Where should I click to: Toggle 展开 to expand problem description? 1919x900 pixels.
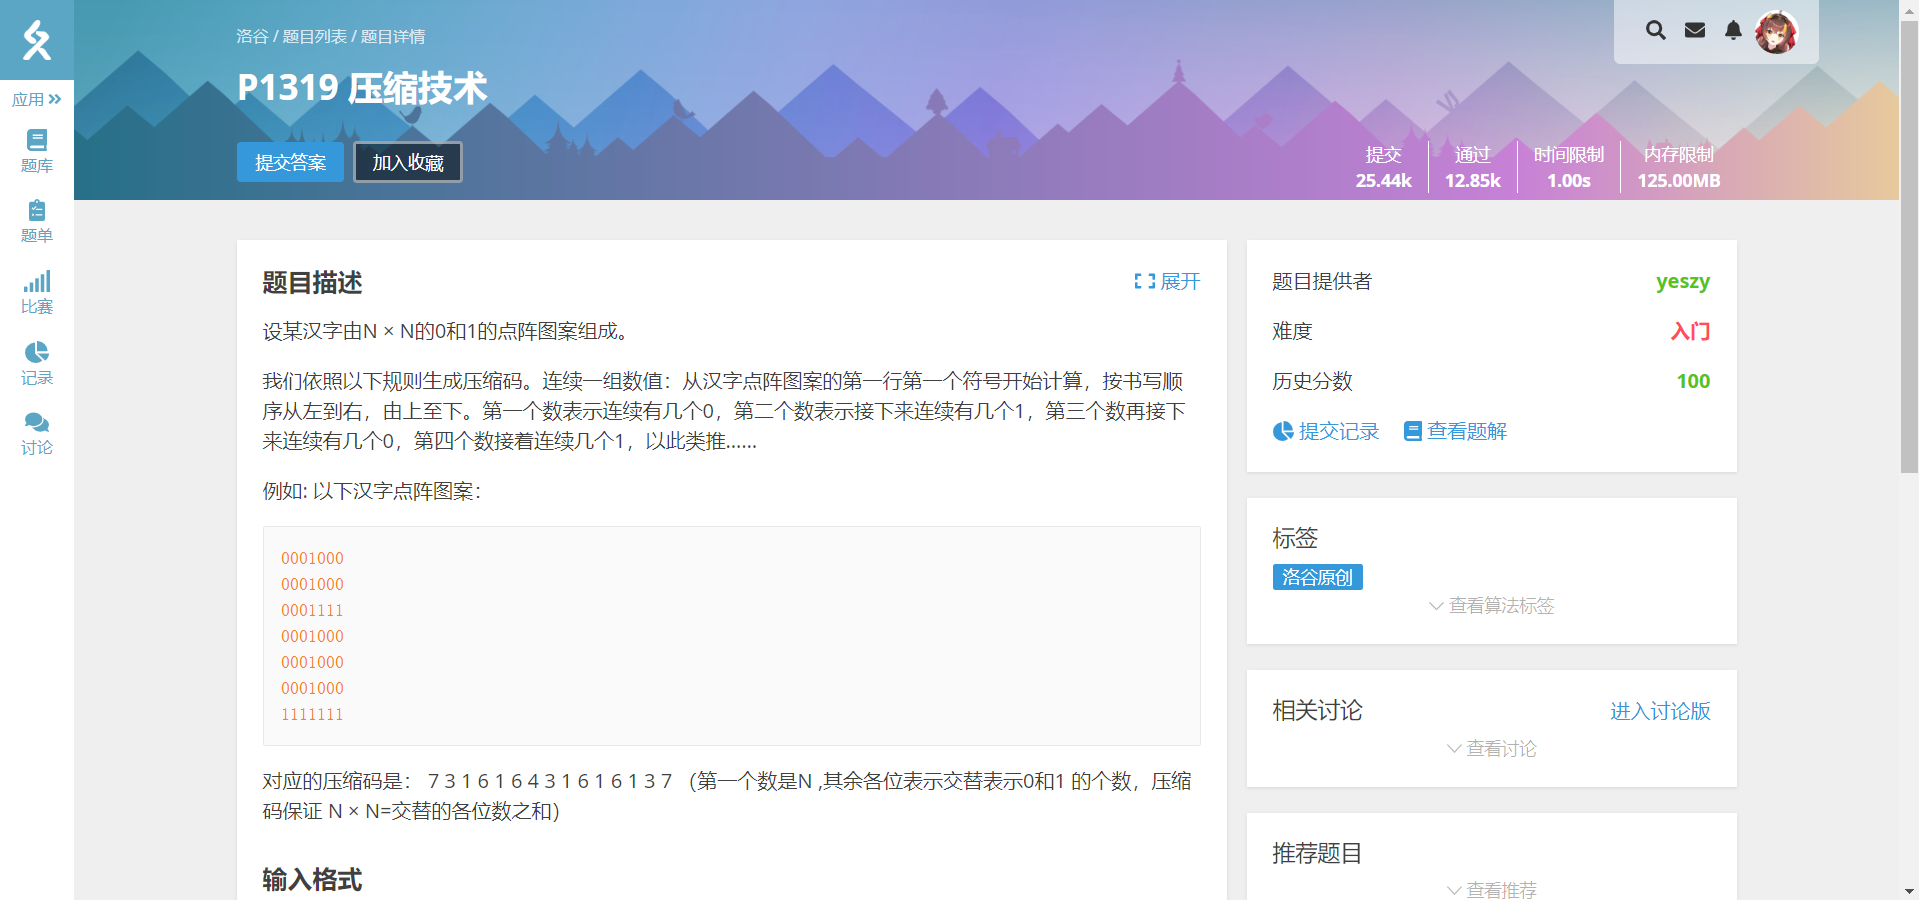pos(1167,282)
